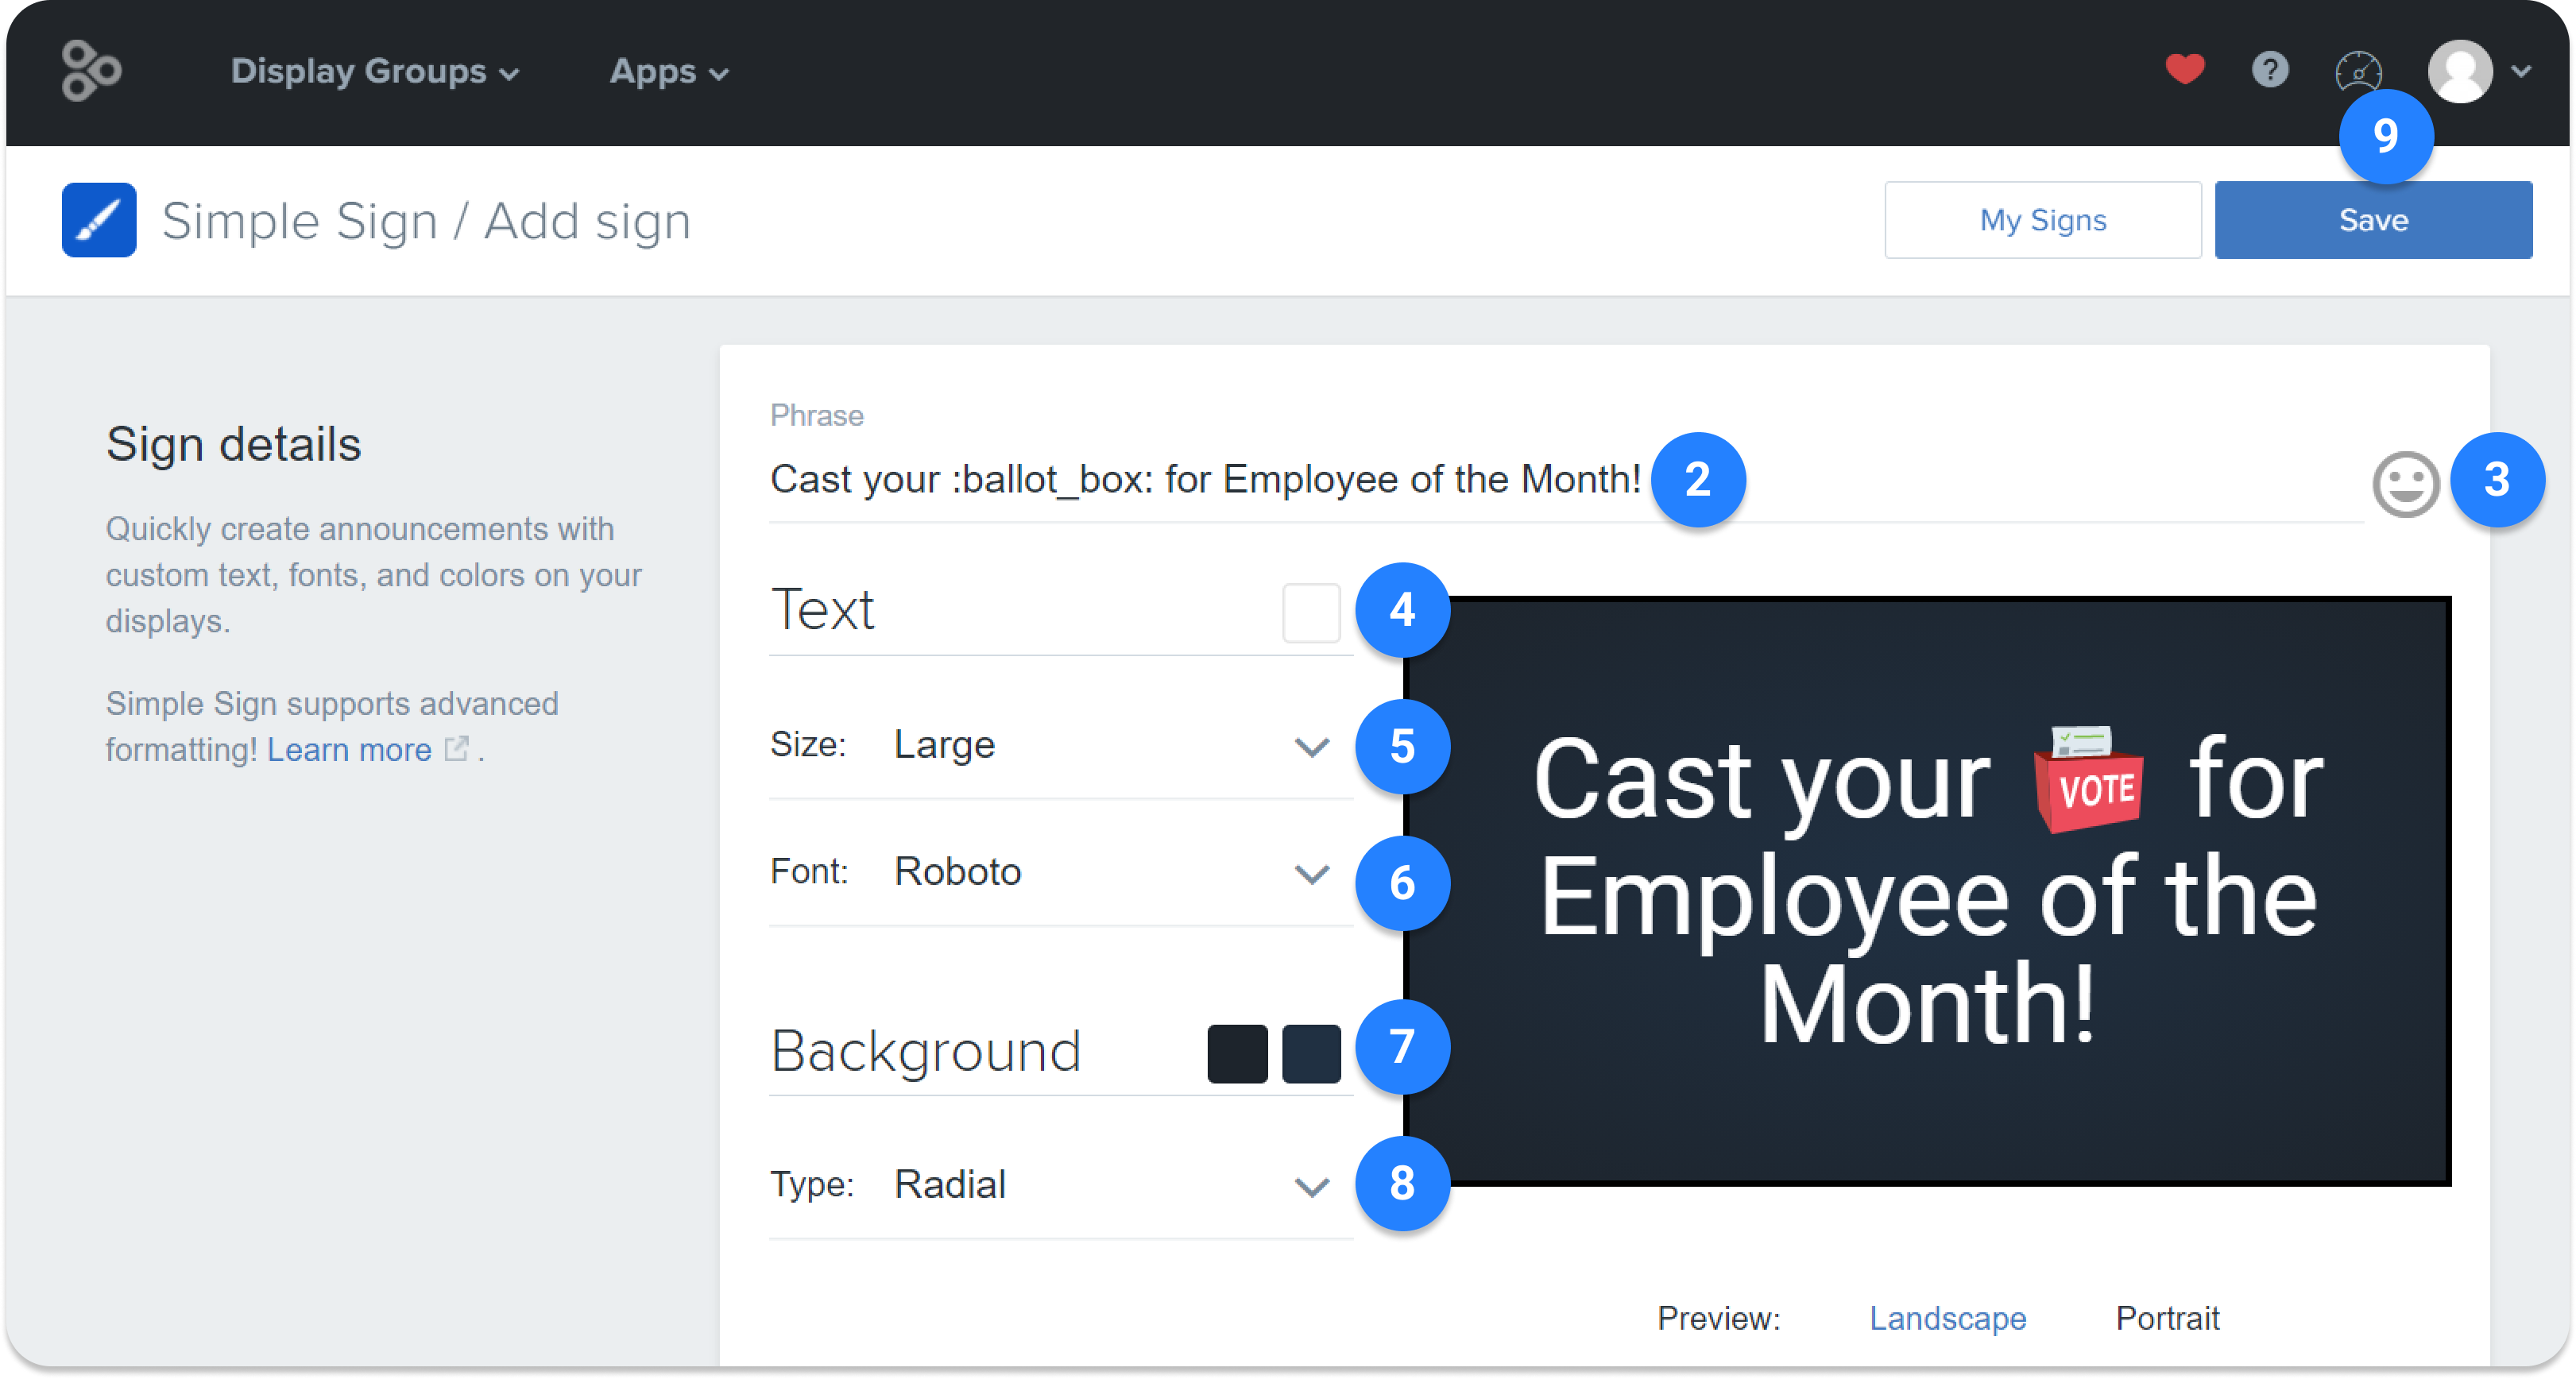Viewport: 2576px width, 1379px height.
Task: Pick the navy Background color swatch
Action: pos(1311,1053)
